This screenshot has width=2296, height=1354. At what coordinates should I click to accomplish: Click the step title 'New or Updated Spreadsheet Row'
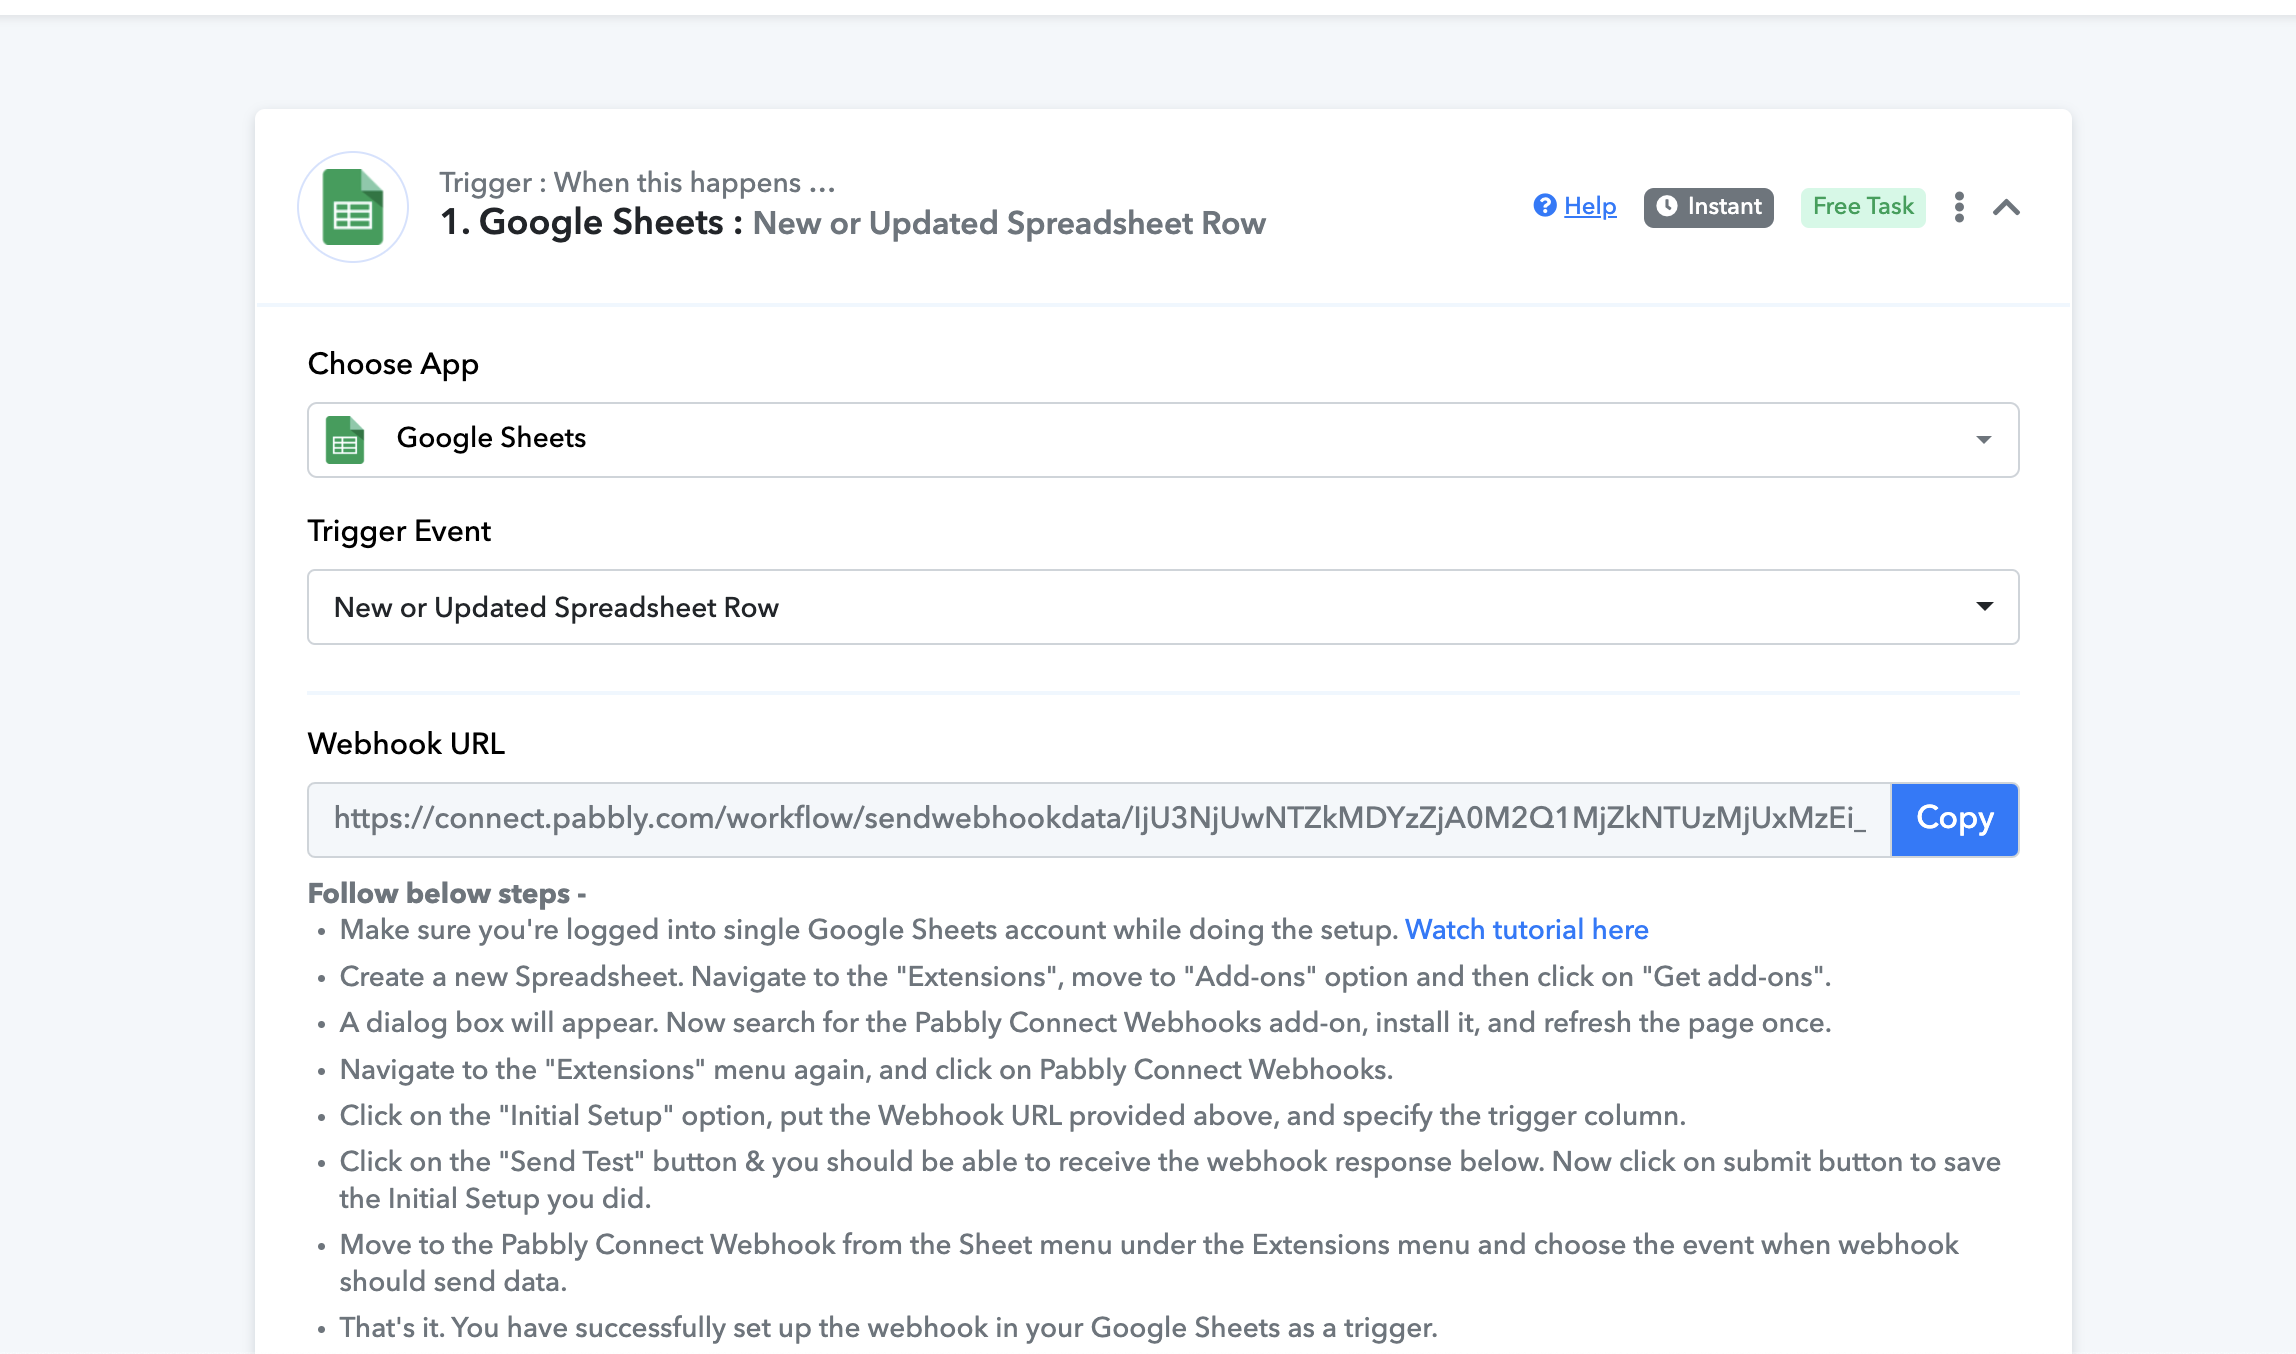pos(1009,223)
